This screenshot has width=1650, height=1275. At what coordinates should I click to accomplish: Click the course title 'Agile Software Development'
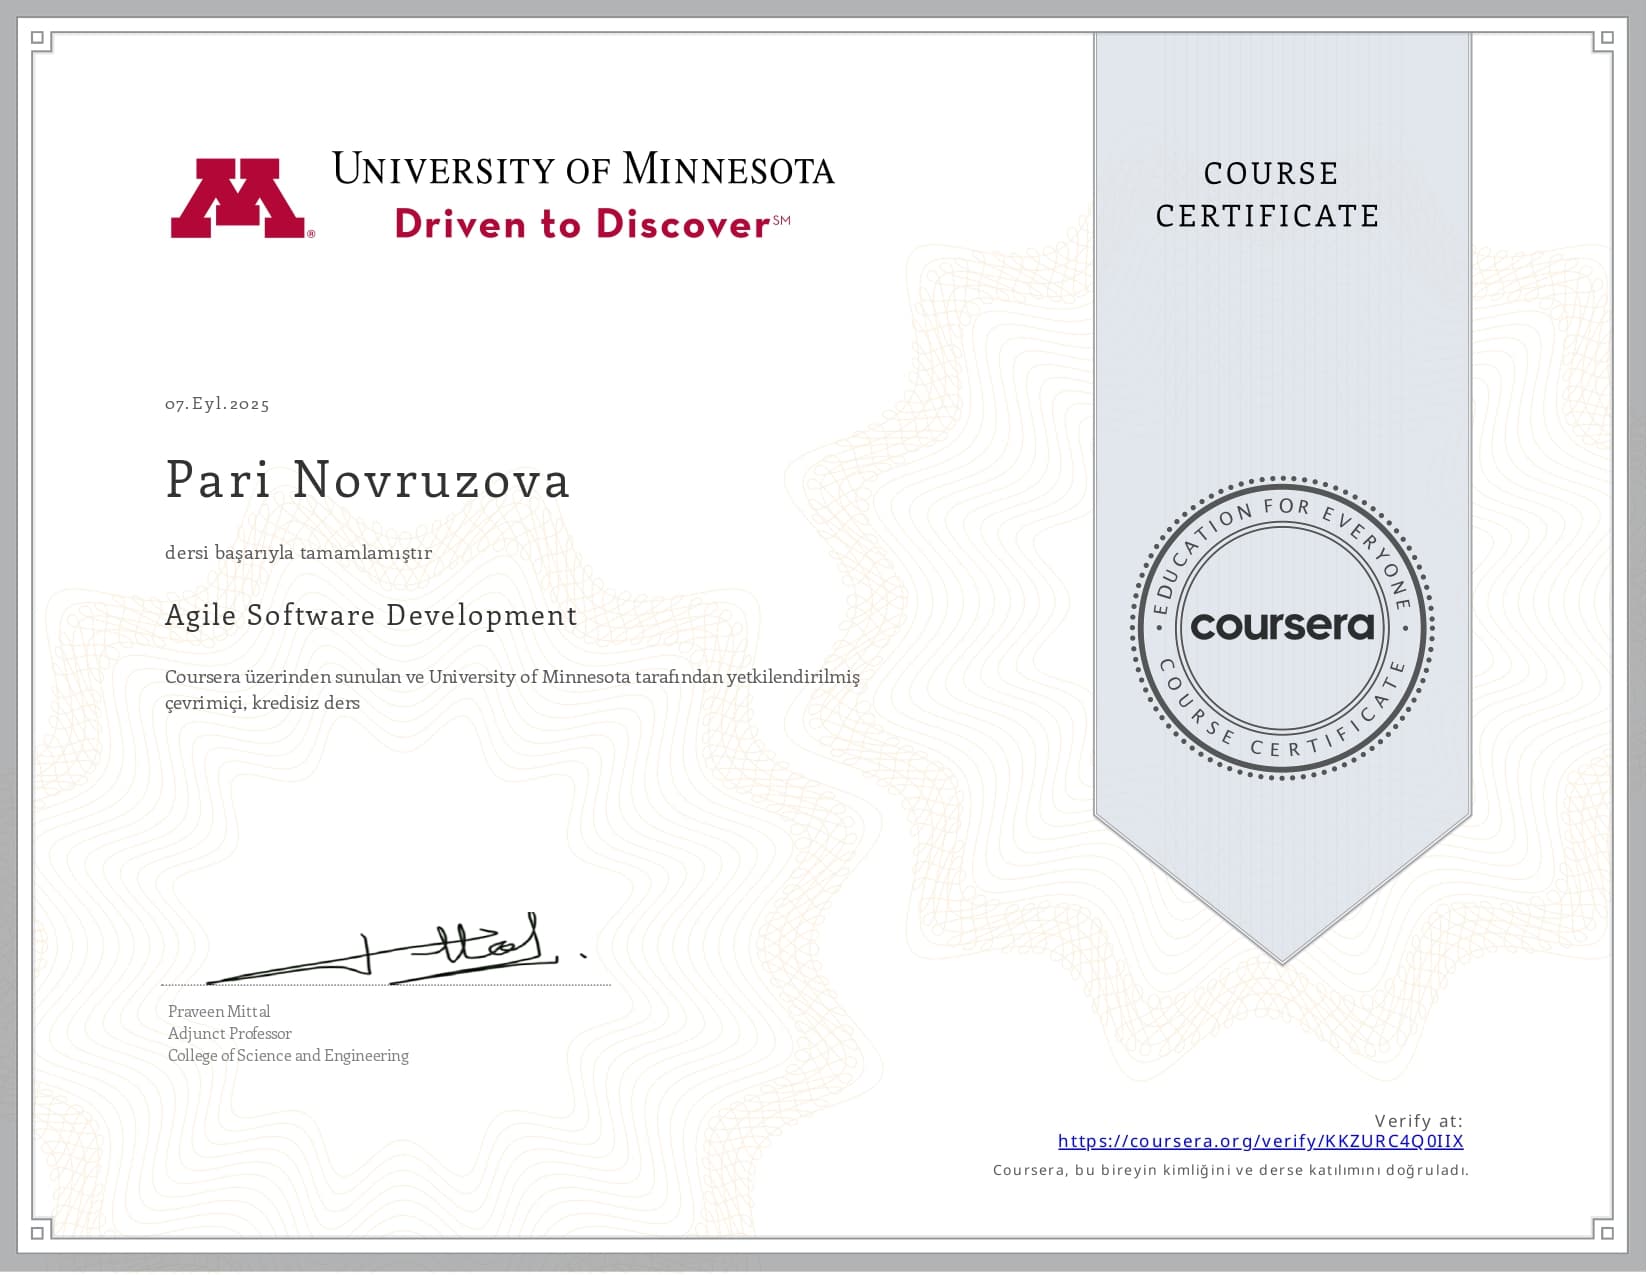click(x=371, y=615)
